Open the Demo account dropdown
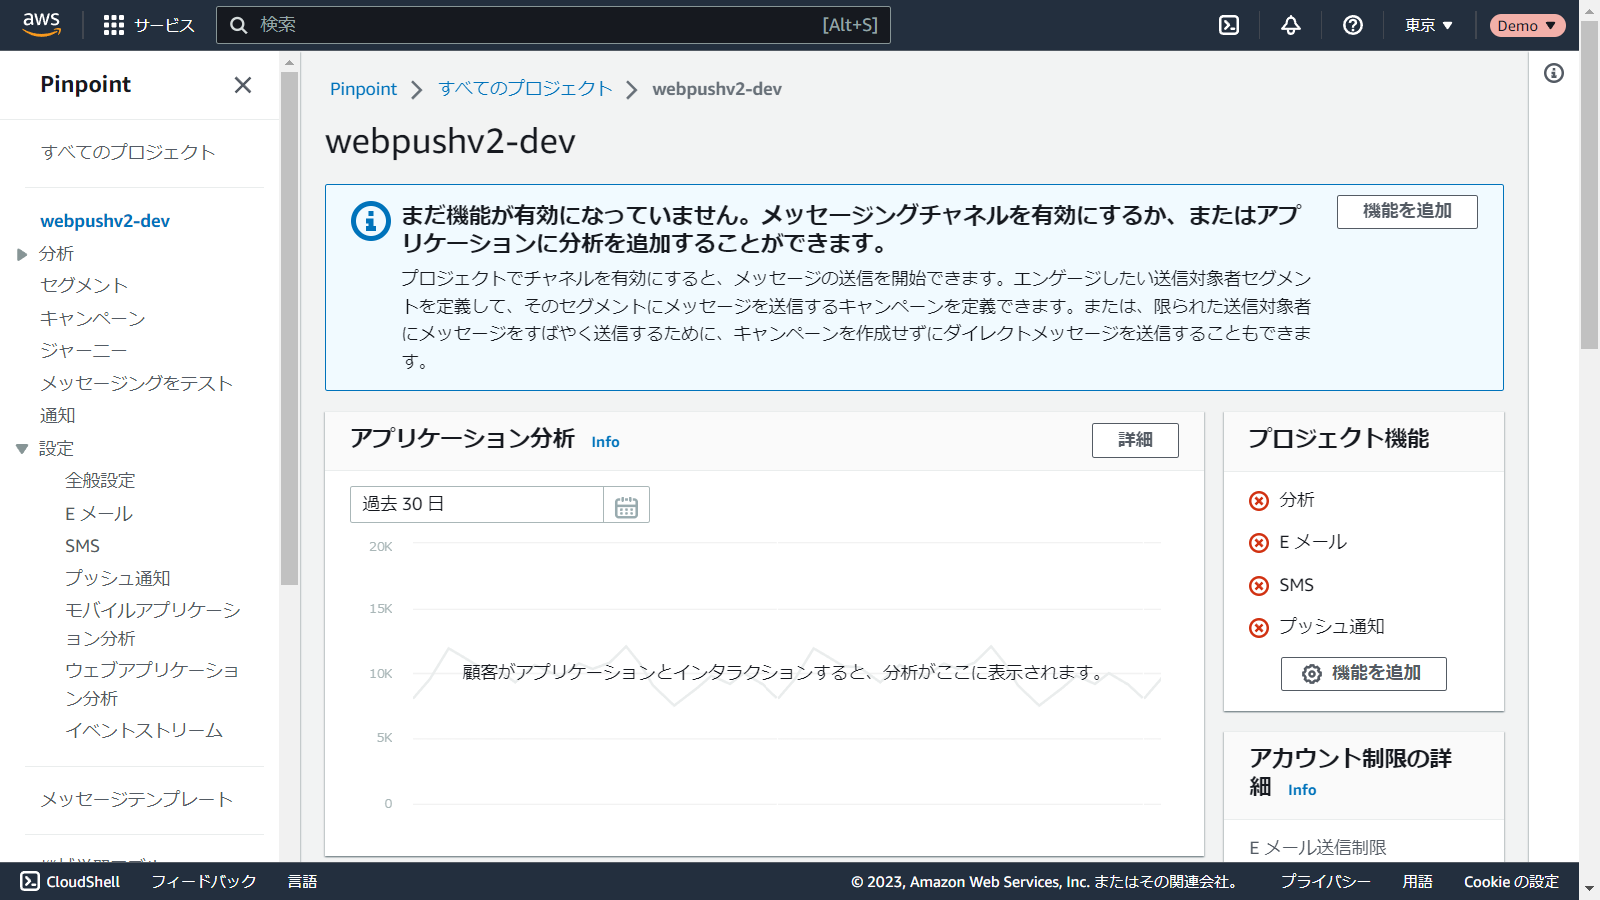This screenshot has height=900, width=1600. click(1526, 25)
